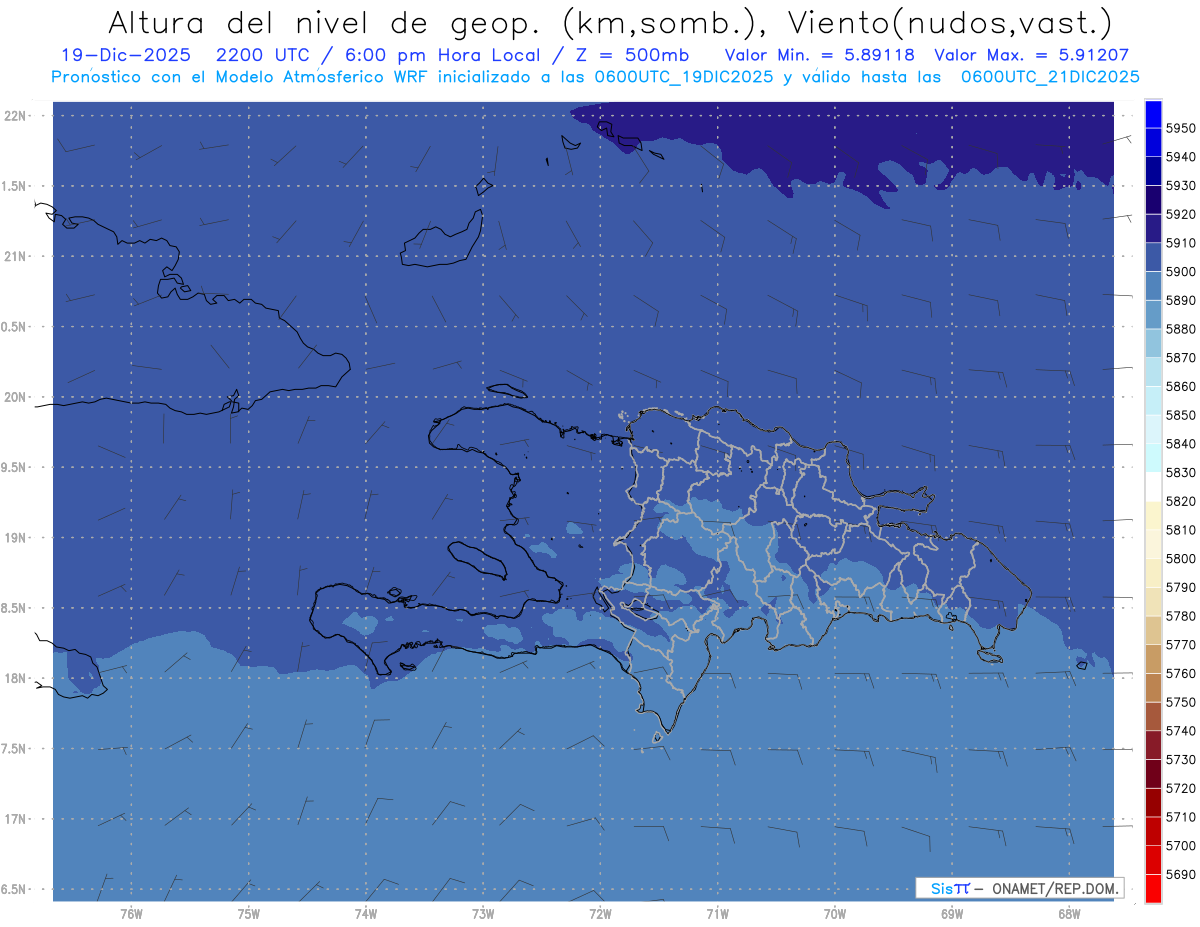Pick the legend swatch between 5880 and 5870
This screenshot has width=1200, height=927.
pyautogui.click(x=1152, y=343)
